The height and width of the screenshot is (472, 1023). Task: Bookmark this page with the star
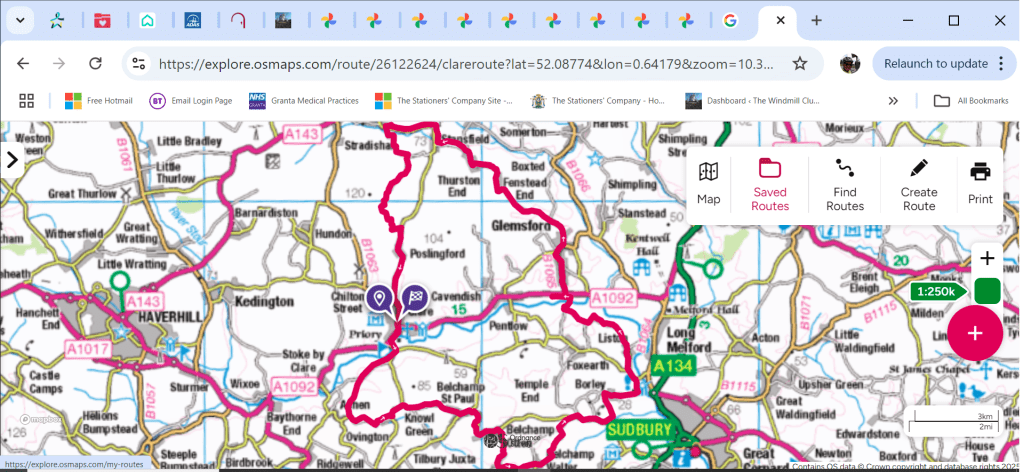[x=800, y=63]
